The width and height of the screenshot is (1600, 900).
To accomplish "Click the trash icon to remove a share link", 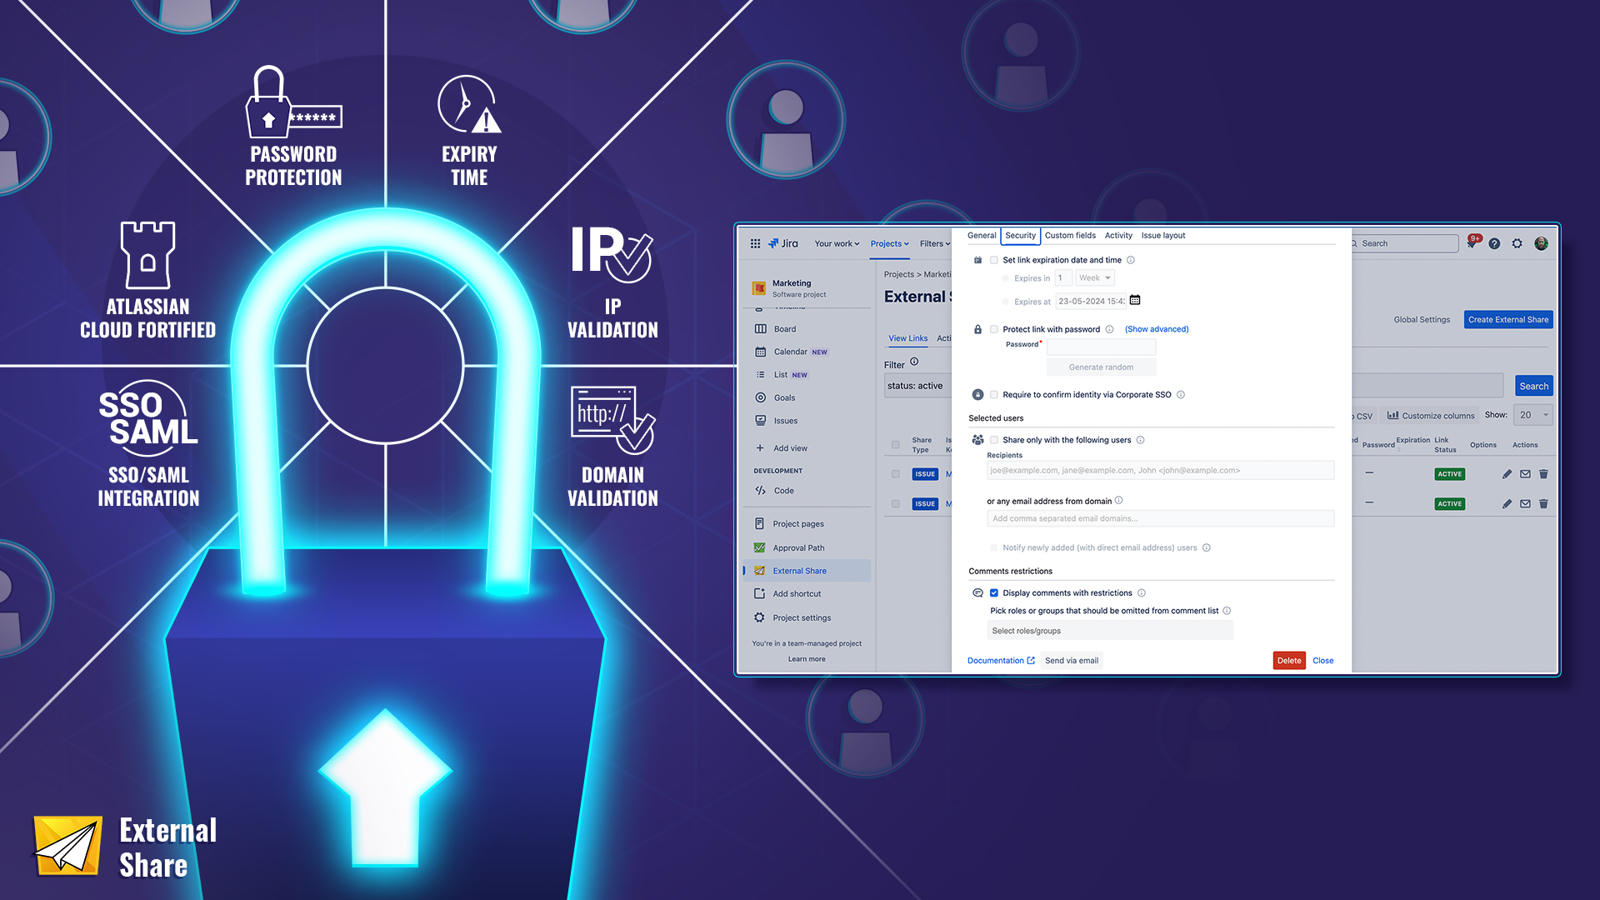I will tap(1544, 474).
